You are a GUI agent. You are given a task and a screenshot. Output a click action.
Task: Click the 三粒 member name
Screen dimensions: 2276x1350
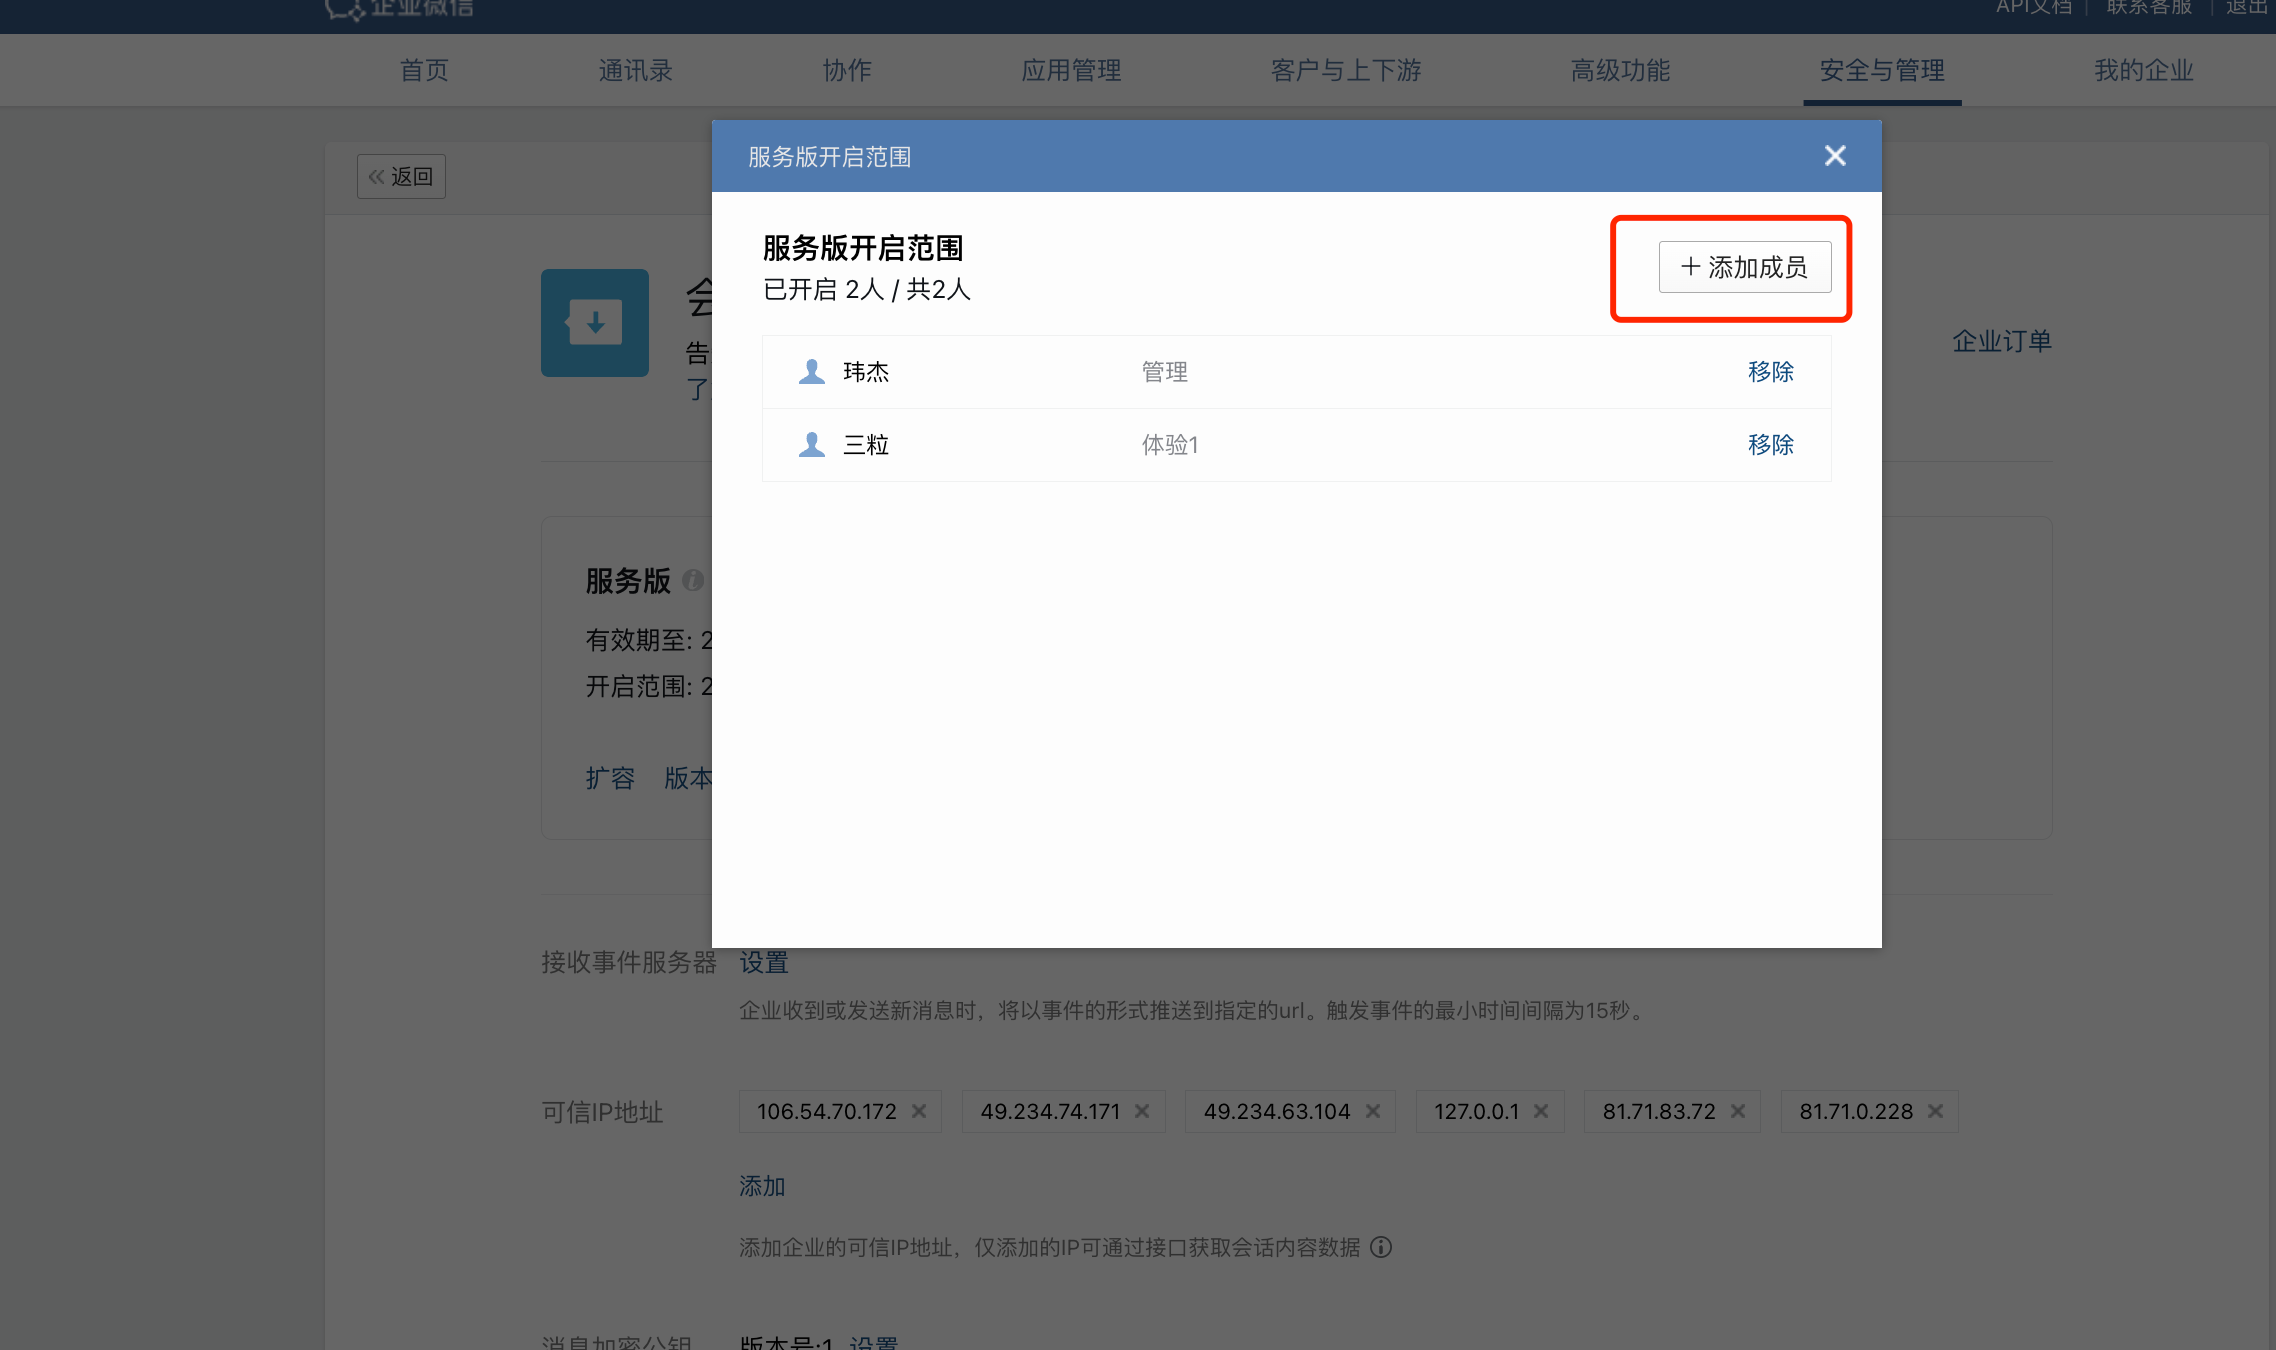[x=866, y=445]
